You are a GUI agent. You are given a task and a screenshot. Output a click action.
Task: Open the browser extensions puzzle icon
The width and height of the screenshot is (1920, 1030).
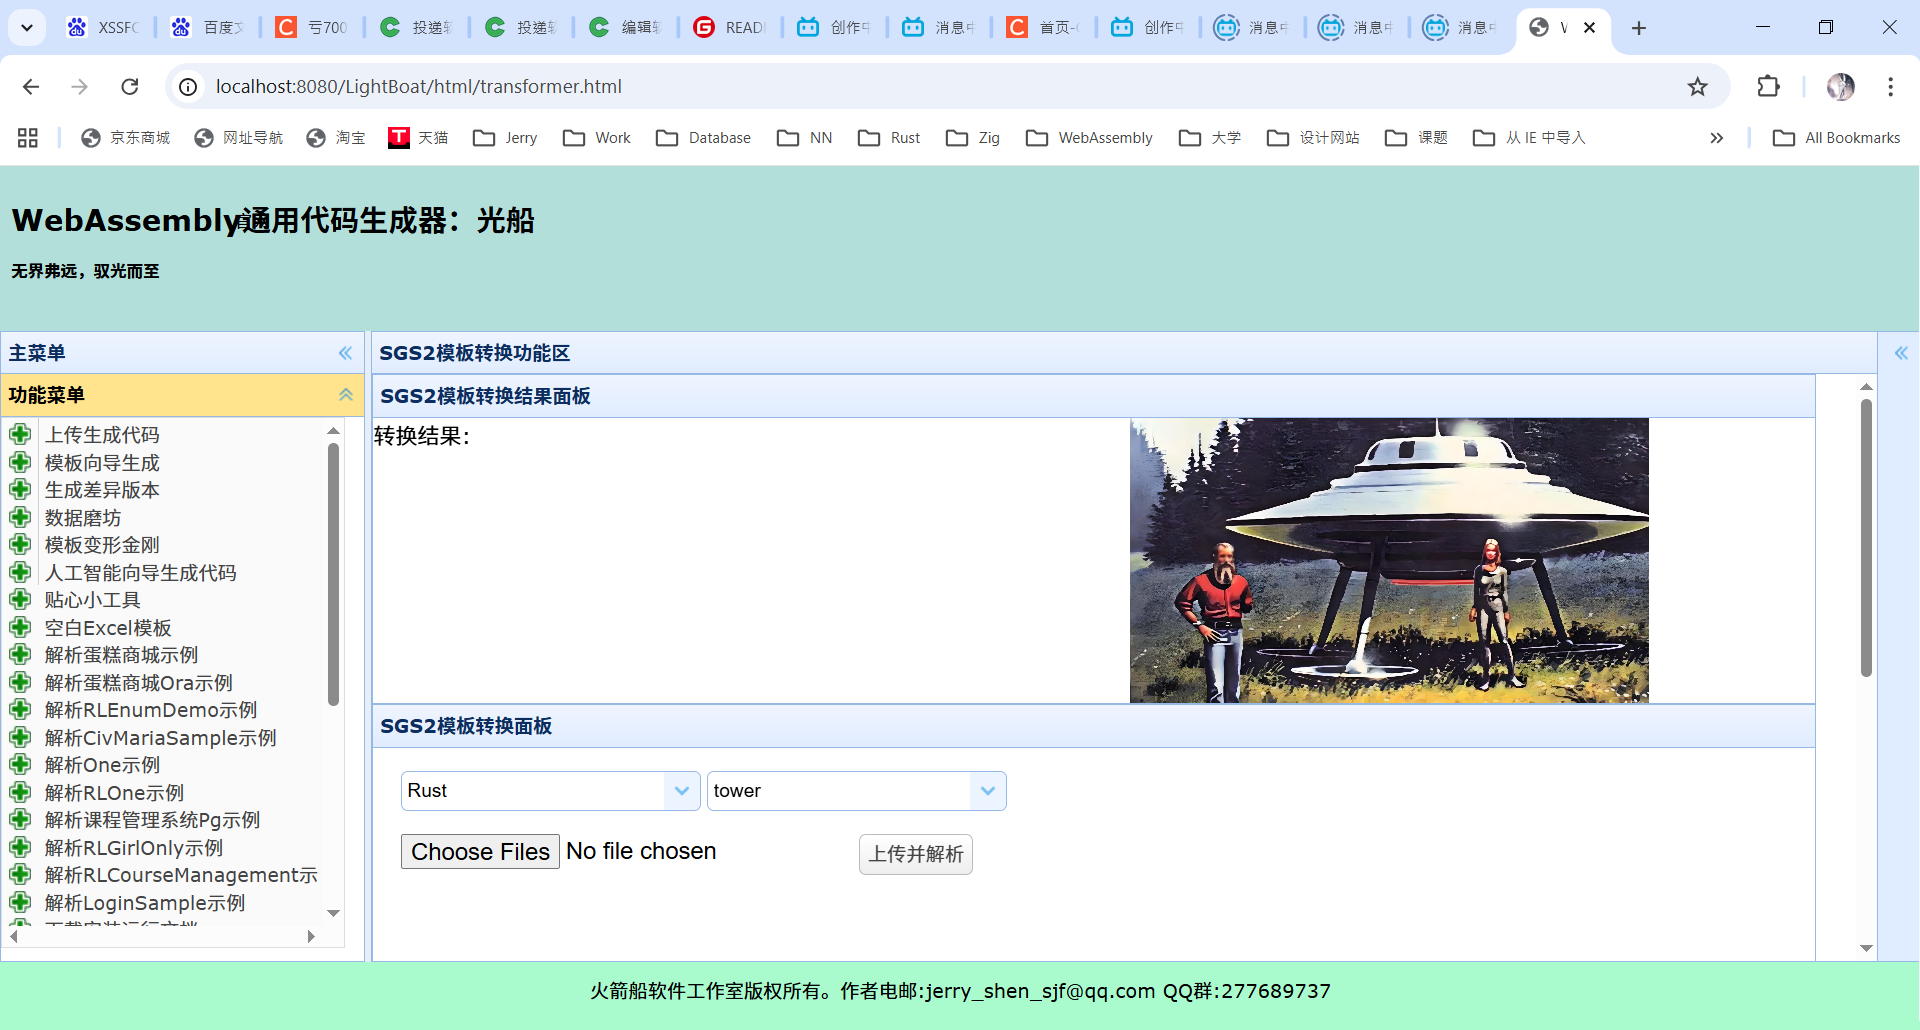(x=1768, y=86)
